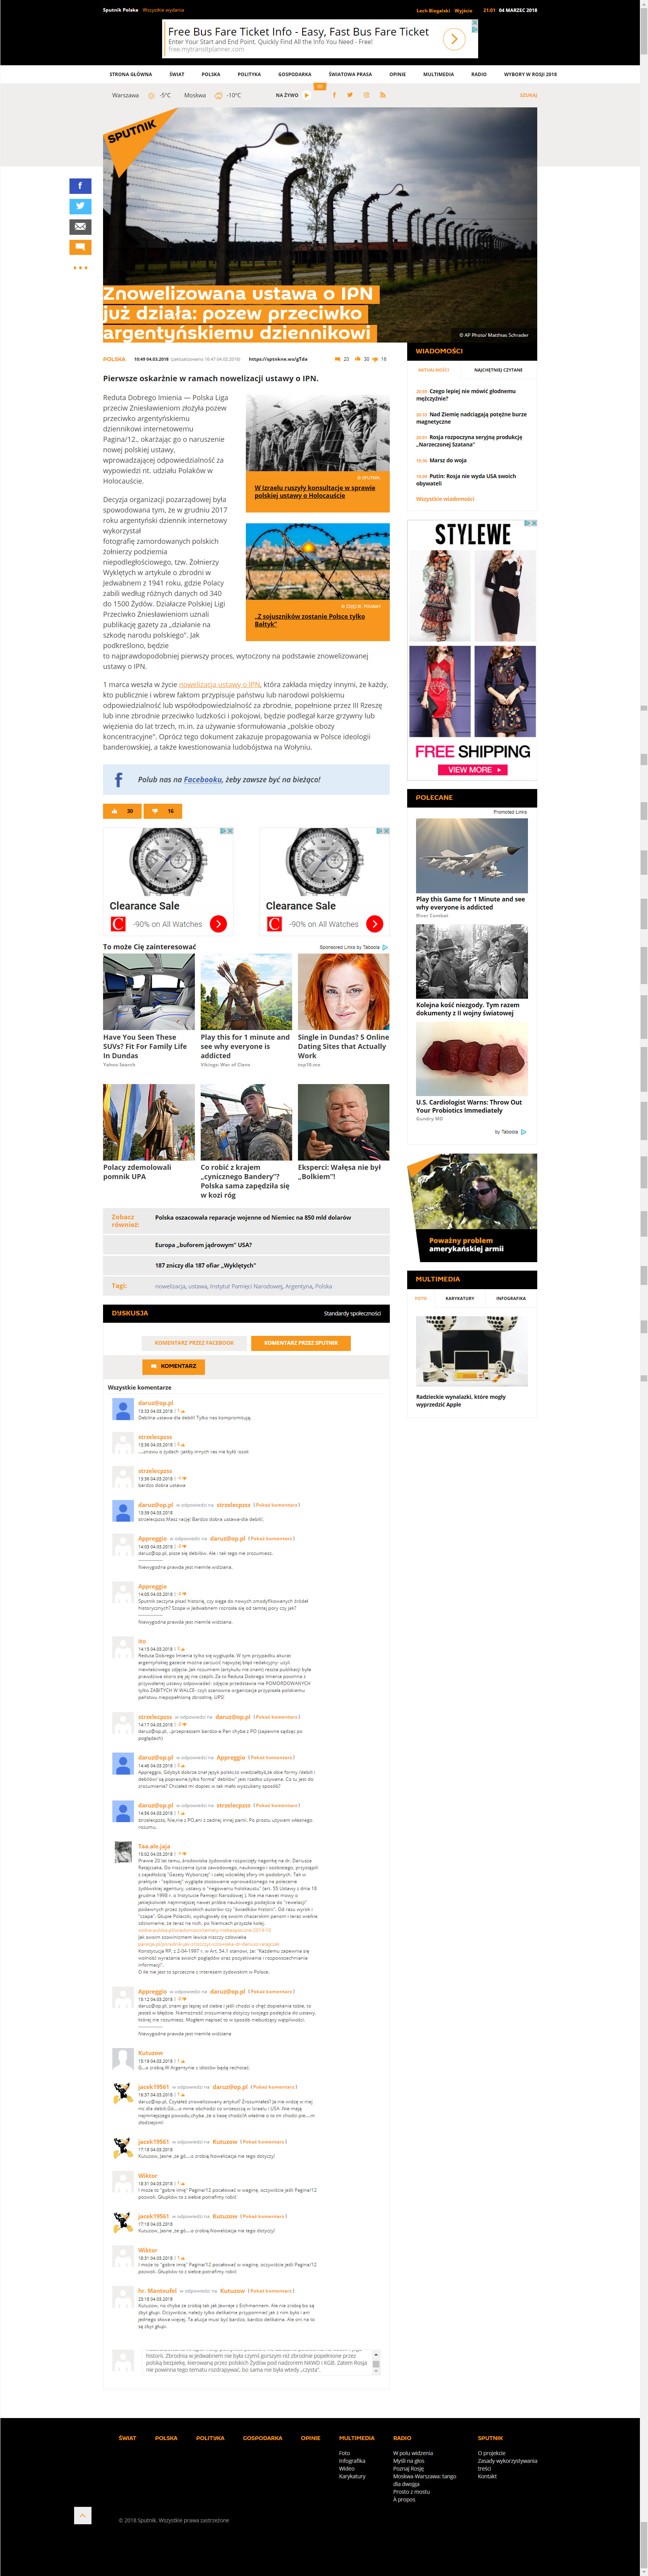
Task: Click the thumbs-up like button showing 30
Action: pyautogui.click(x=122, y=811)
